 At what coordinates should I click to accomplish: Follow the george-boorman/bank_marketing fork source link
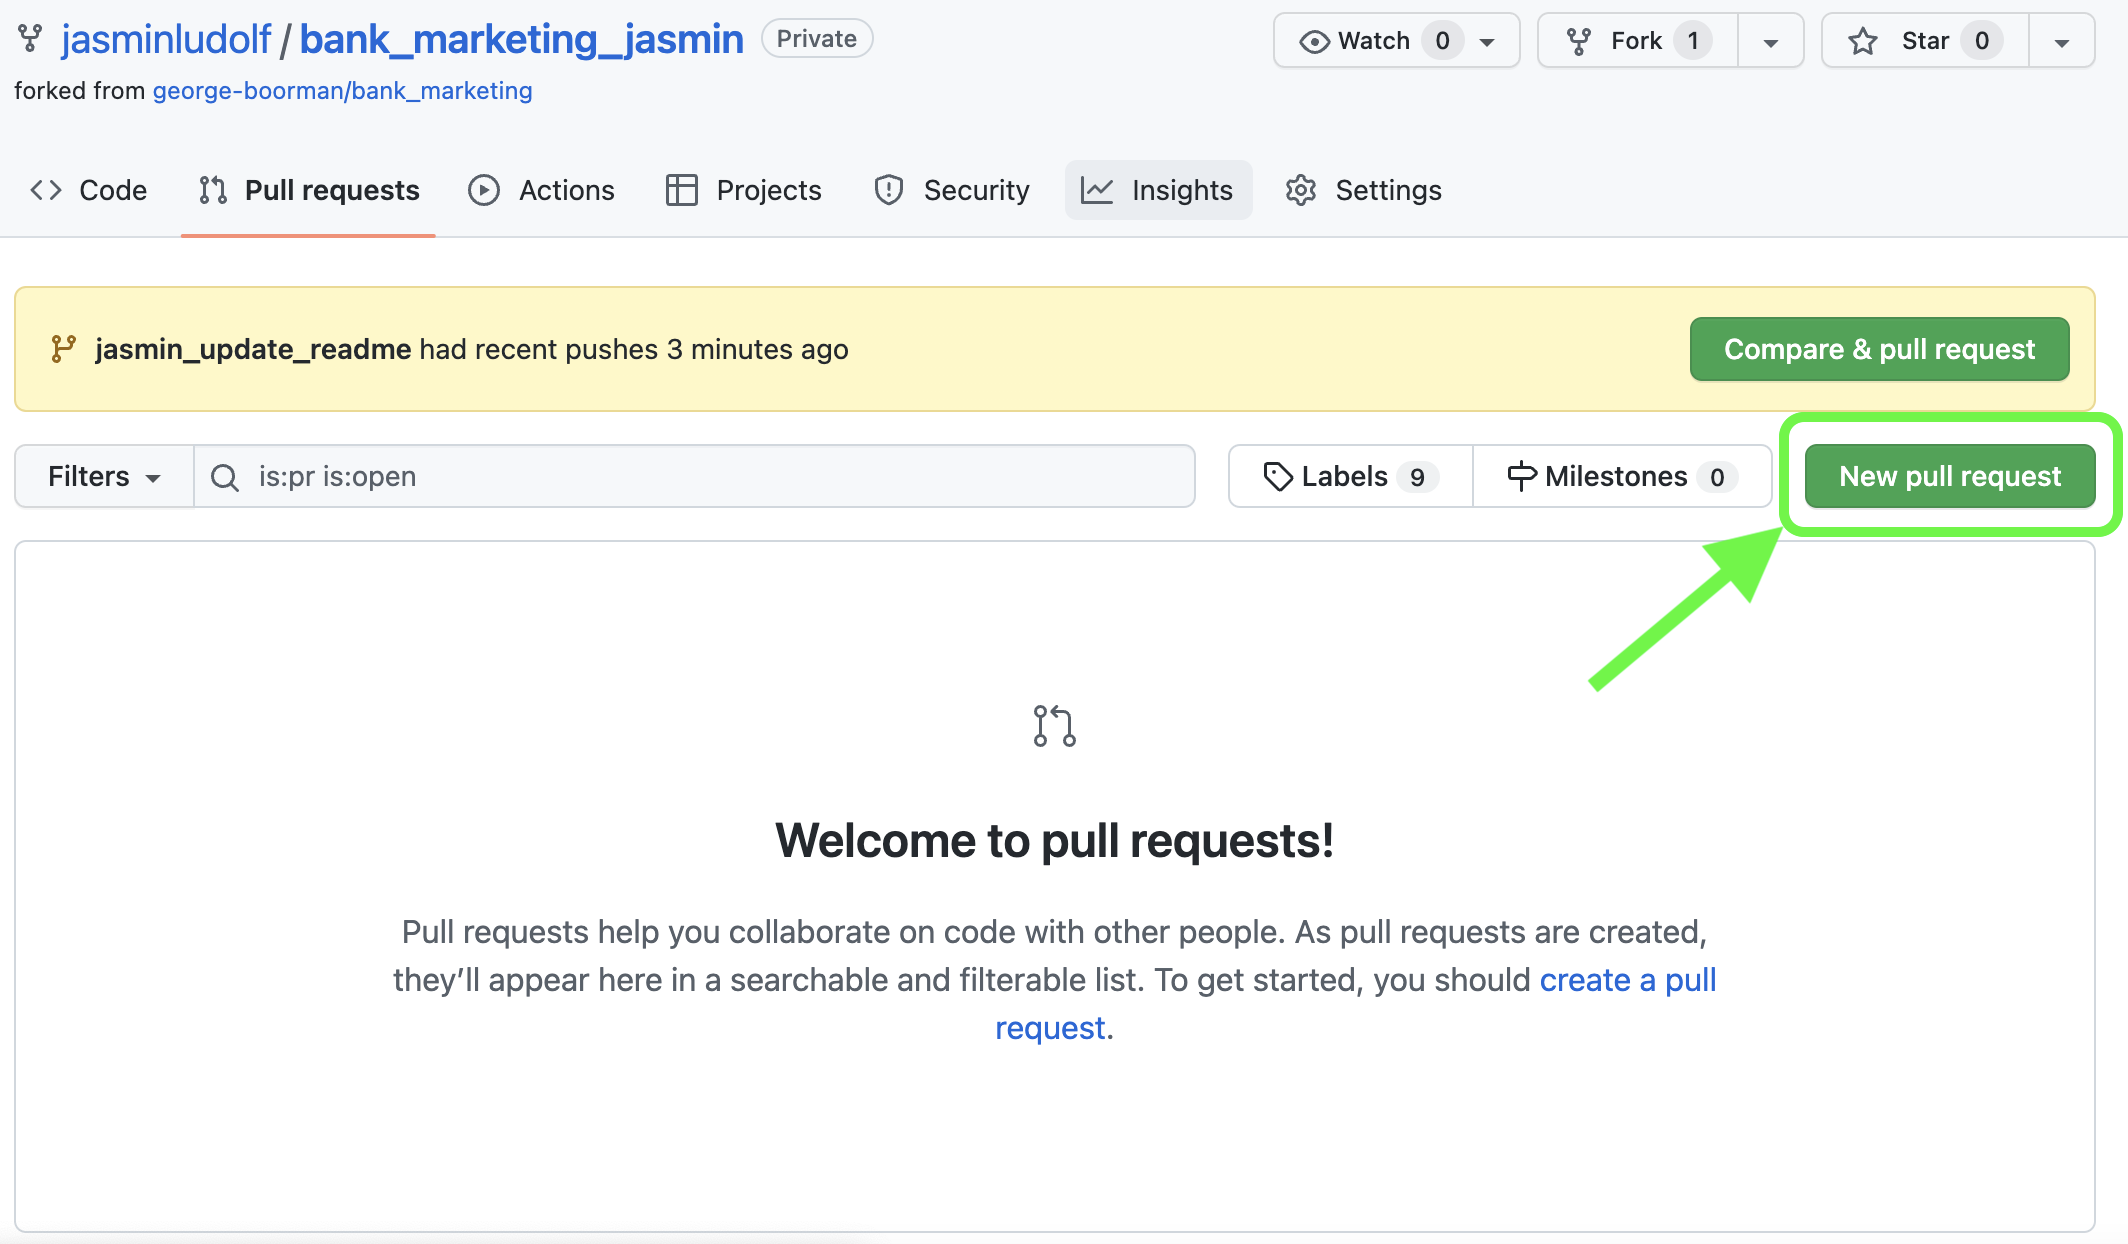[342, 91]
